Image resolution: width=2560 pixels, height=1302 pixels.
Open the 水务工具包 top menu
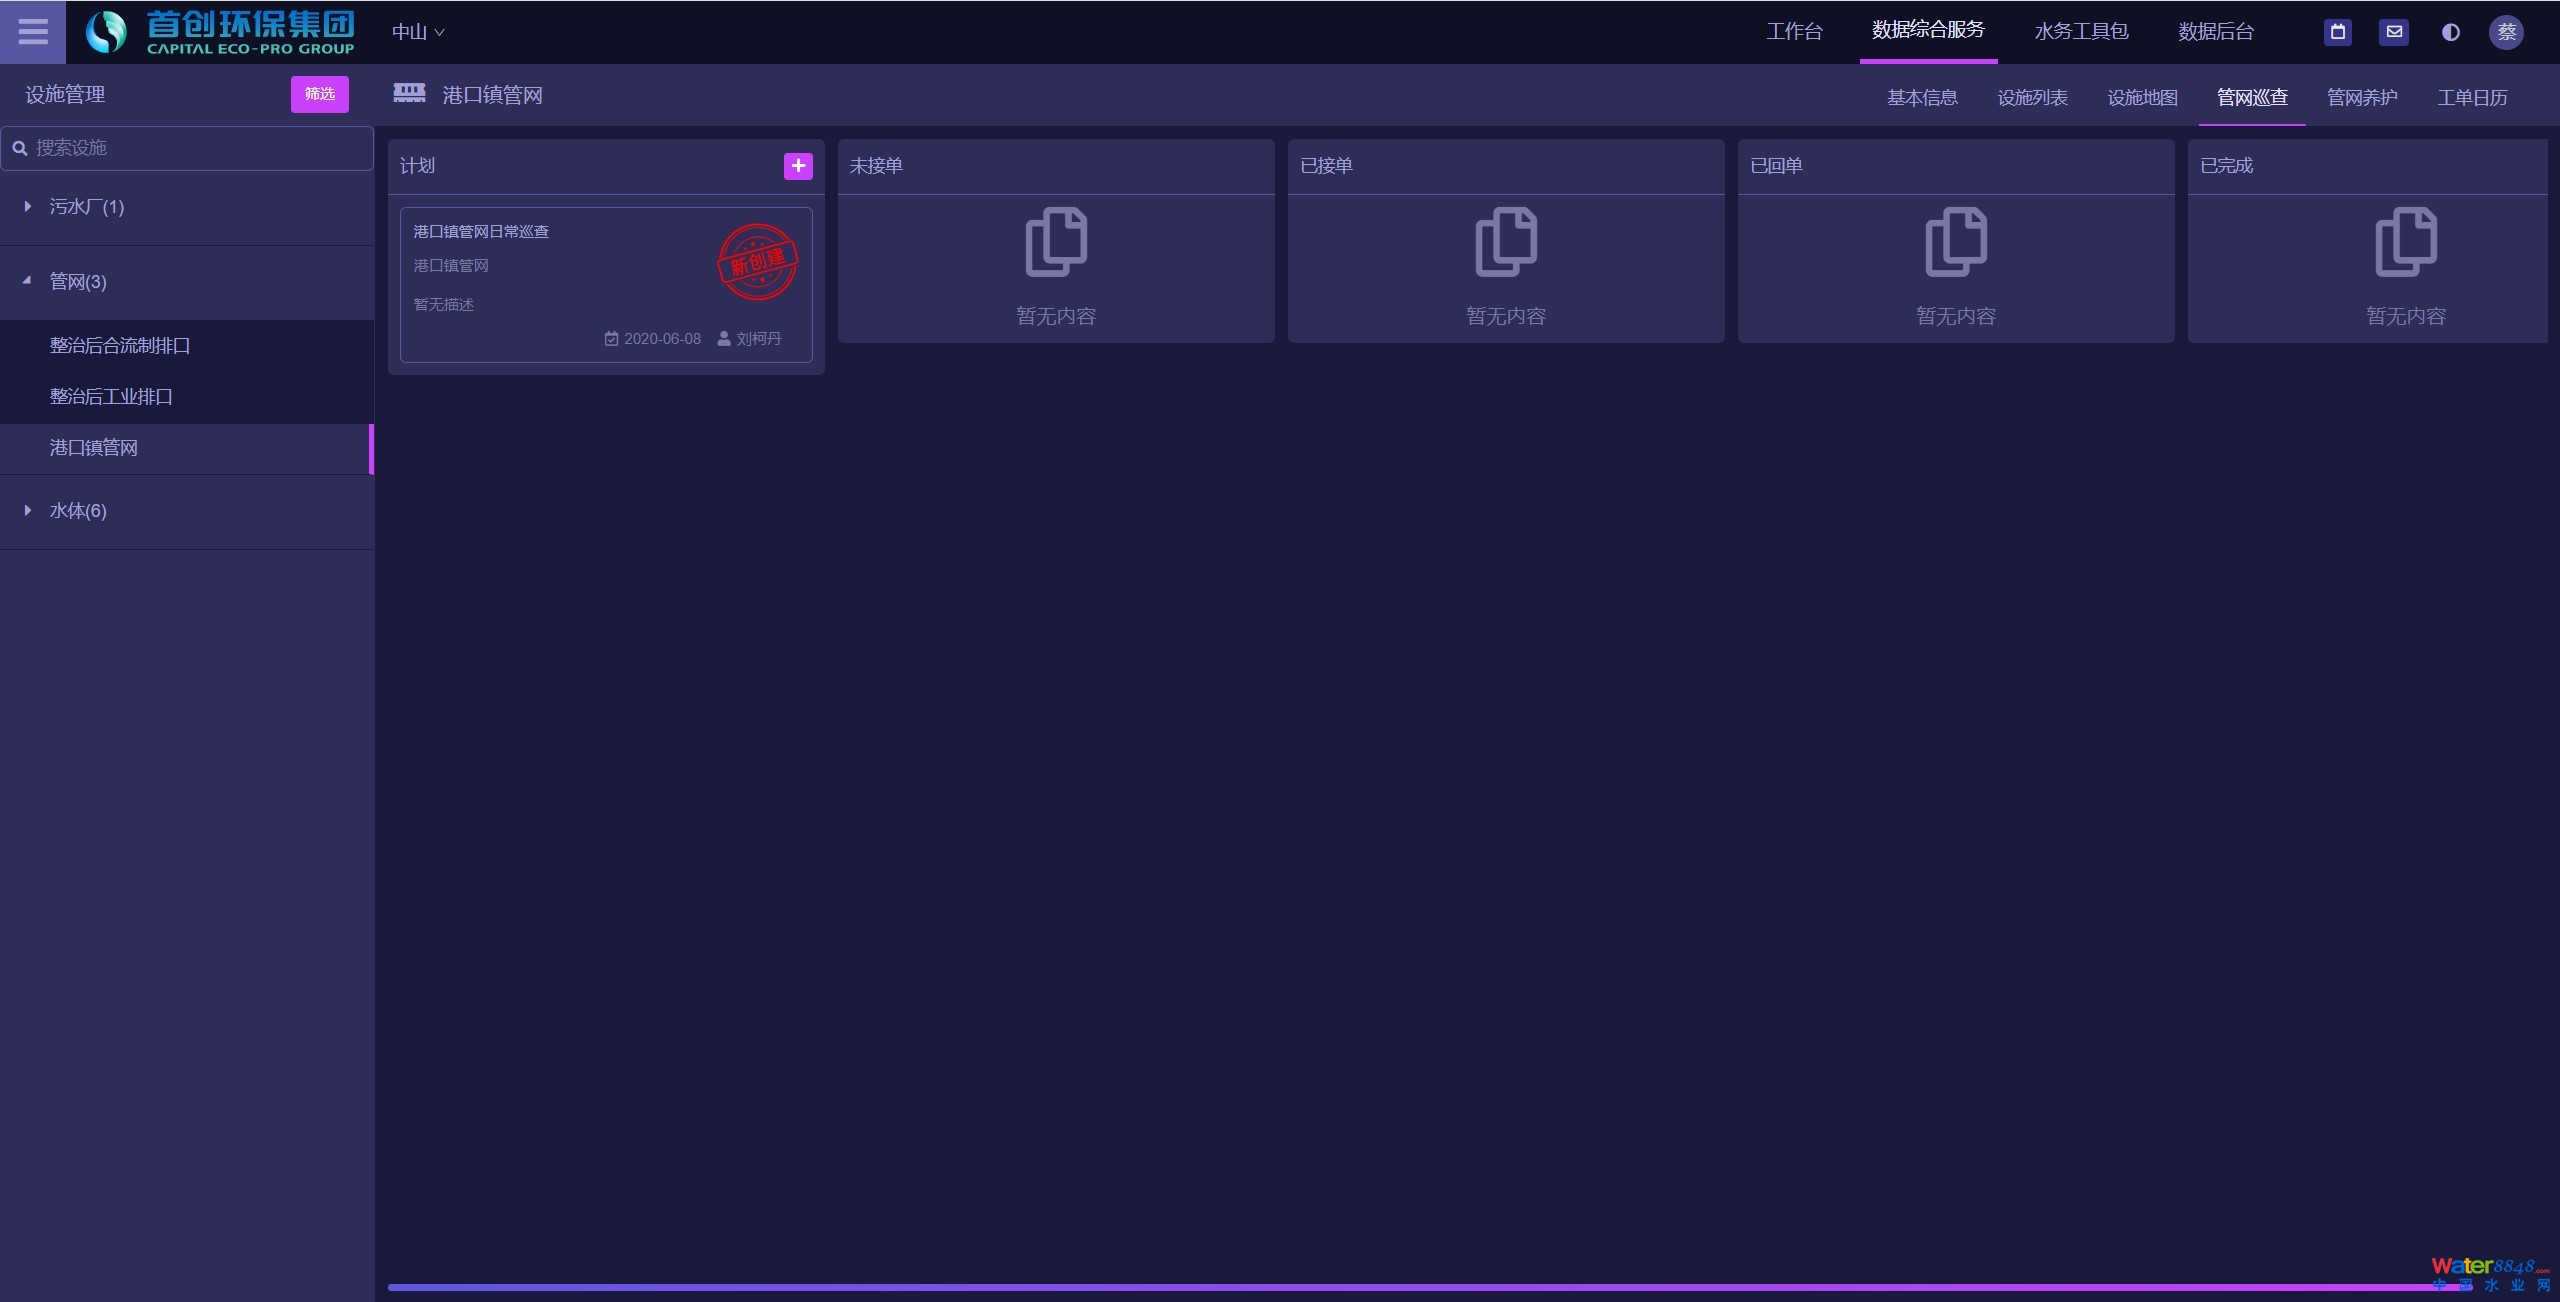click(x=2081, y=32)
